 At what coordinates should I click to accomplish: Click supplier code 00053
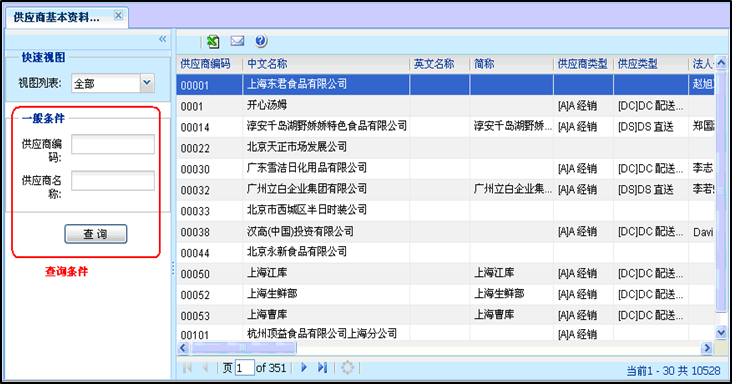click(x=195, y=316)
